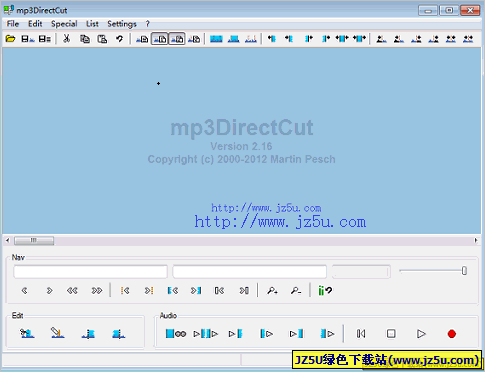Click the horizontal scrollbar thumb below waveform
The image size is (485, 372).
tap(34, 240)
